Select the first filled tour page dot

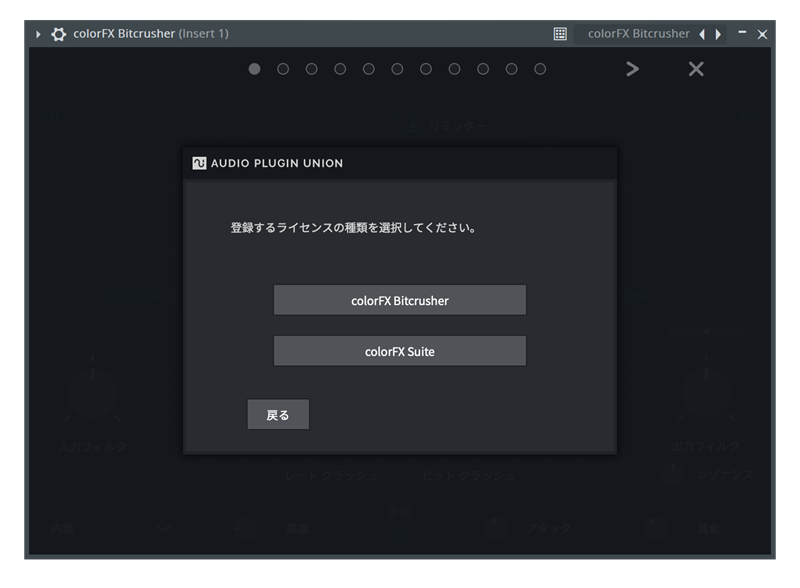(x=255, y=69)
